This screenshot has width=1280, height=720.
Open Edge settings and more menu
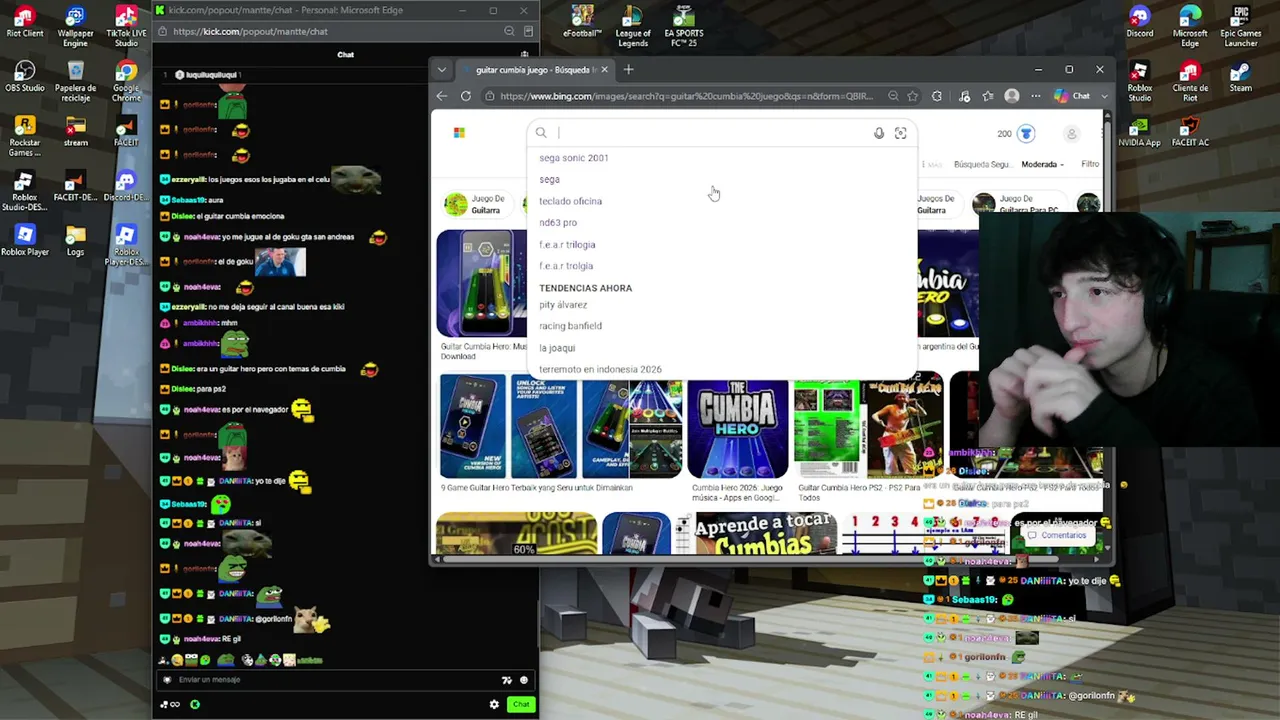[x=1036, y=96]
